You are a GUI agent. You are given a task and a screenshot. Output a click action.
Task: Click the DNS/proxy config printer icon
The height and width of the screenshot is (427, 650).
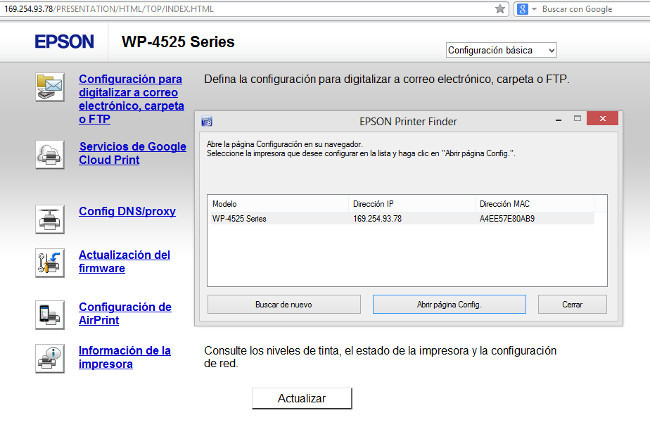coord(50,219)
